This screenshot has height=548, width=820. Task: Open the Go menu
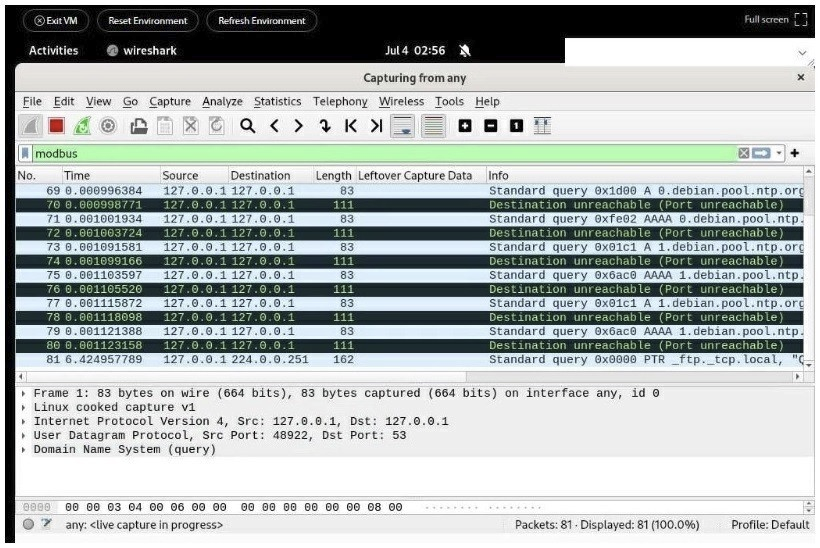coord(130,101)
